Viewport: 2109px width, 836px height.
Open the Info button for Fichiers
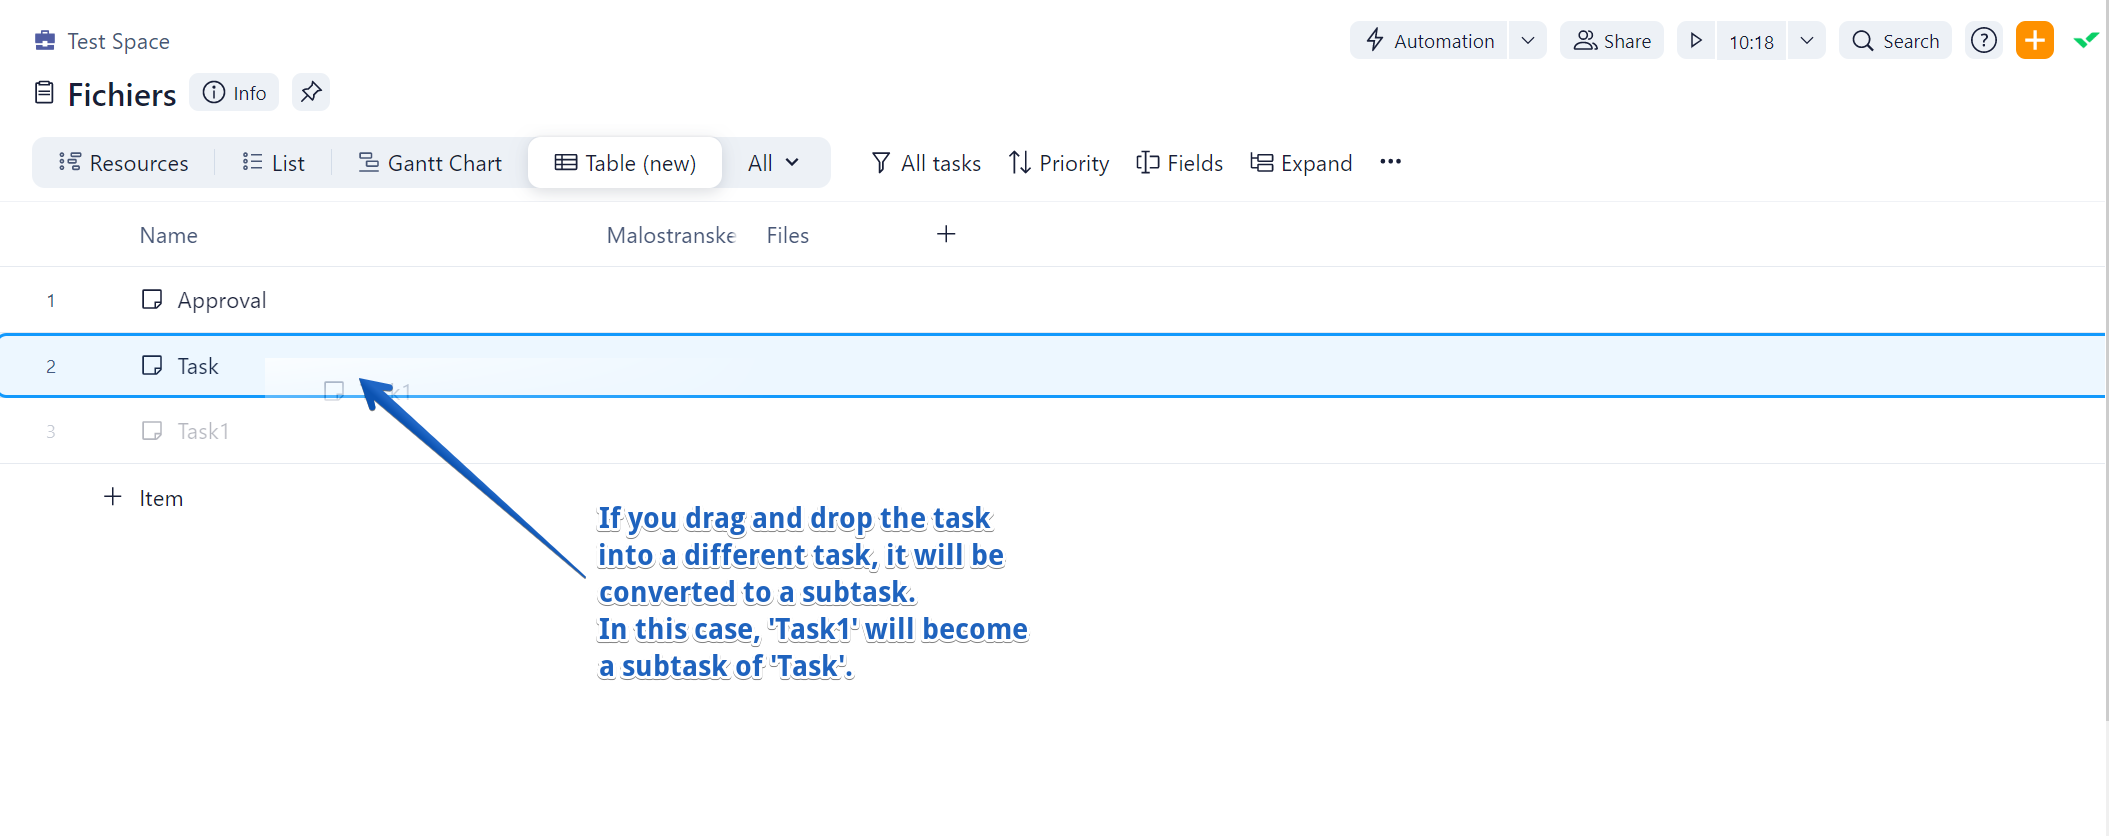(234, 93)
